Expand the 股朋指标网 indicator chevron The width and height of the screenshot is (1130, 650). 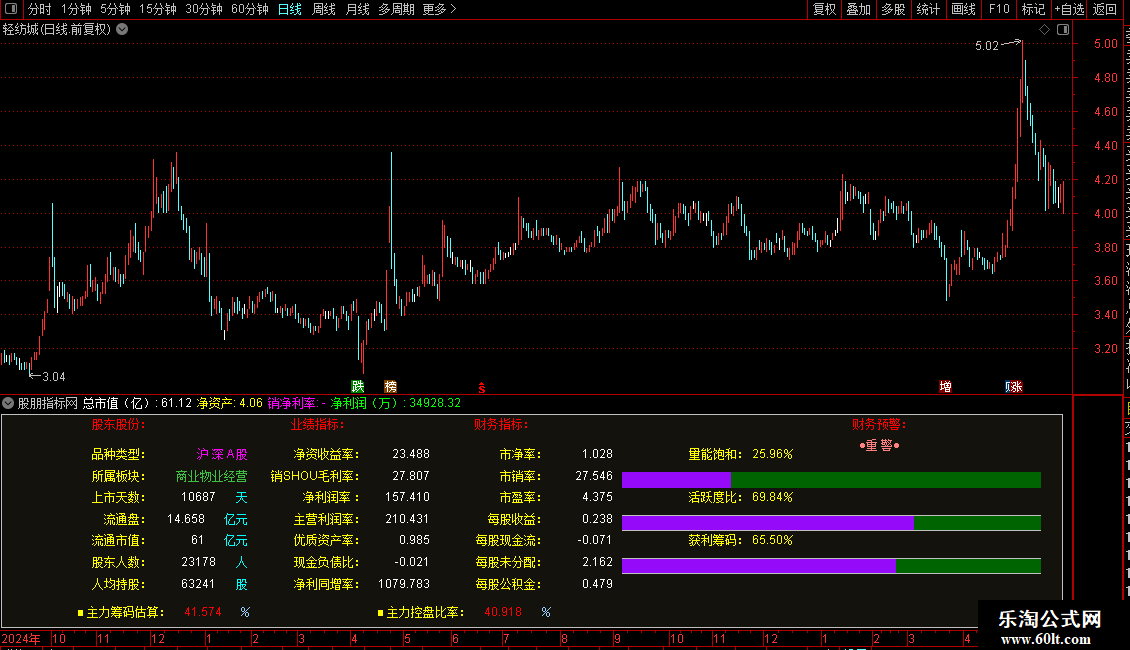[x=8, y=404]
